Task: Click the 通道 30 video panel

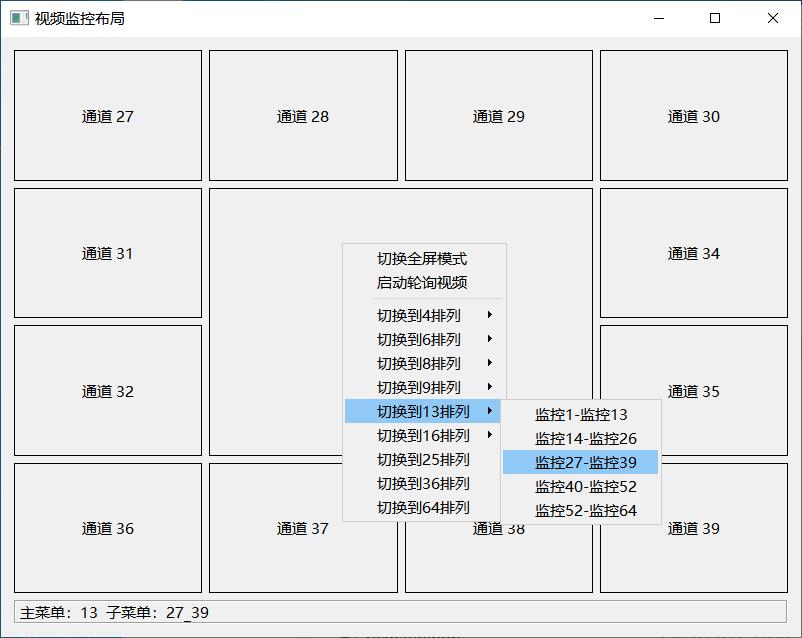Action: [693, 116]
